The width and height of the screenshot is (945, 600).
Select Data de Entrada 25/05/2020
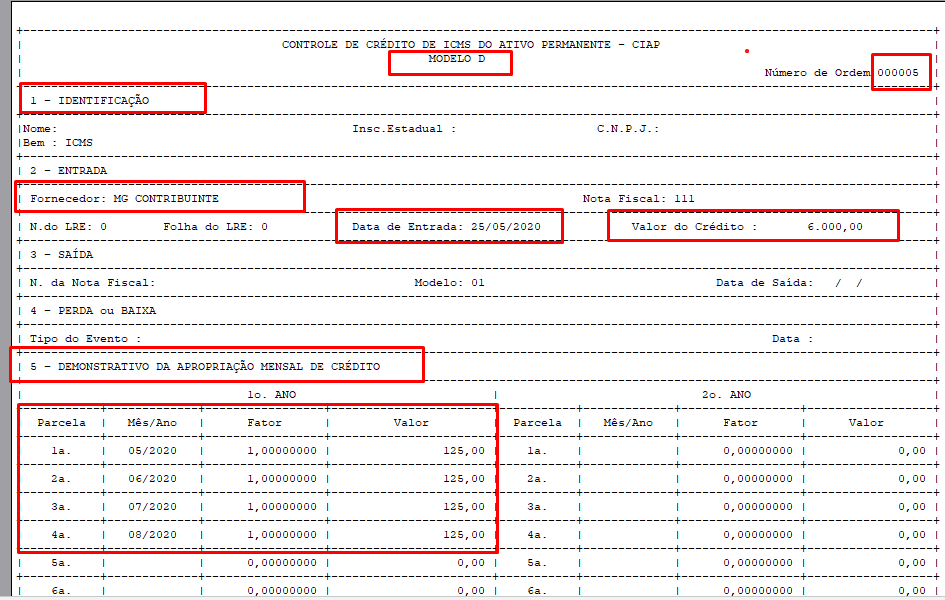click(x=446, y=227)
